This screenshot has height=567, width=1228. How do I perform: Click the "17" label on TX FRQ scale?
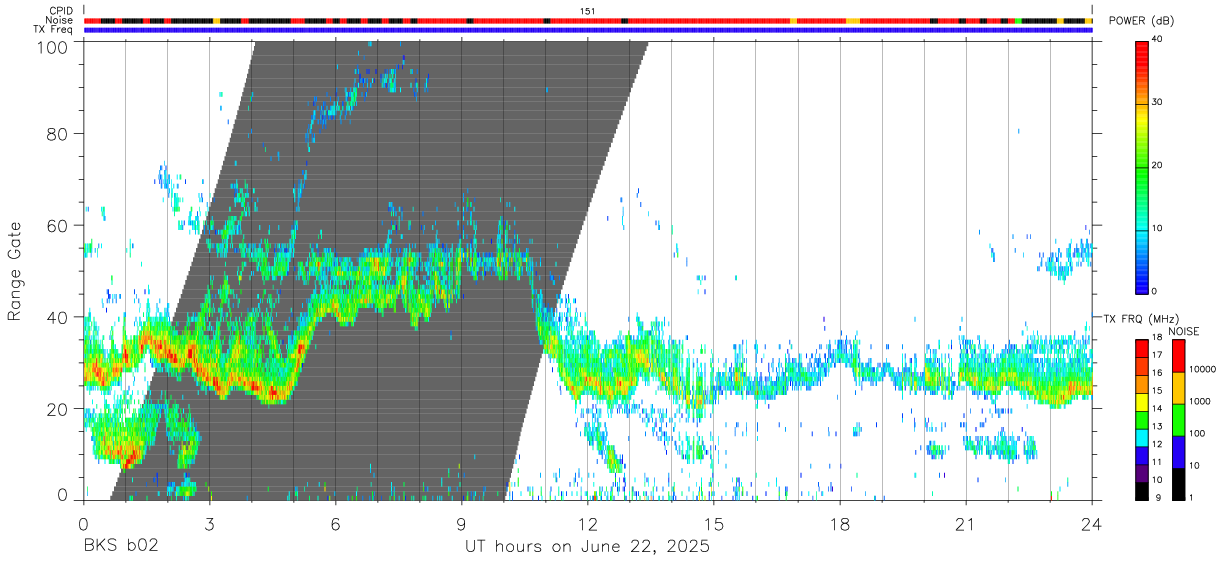point(1155,355)
